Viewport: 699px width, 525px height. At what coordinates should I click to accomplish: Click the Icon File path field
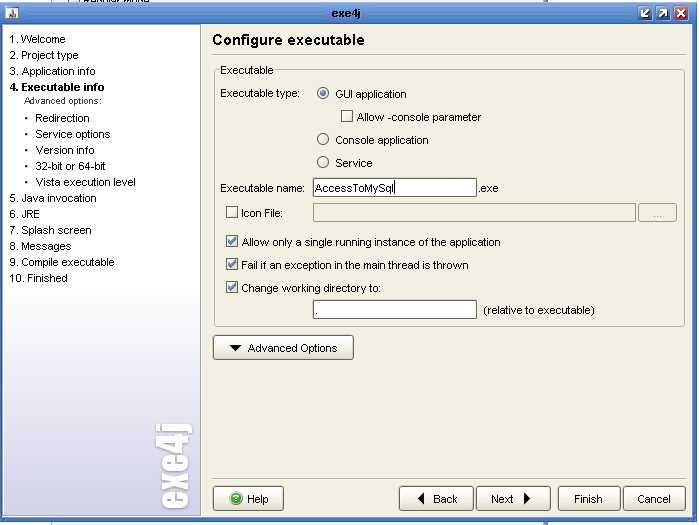point(474,213)
